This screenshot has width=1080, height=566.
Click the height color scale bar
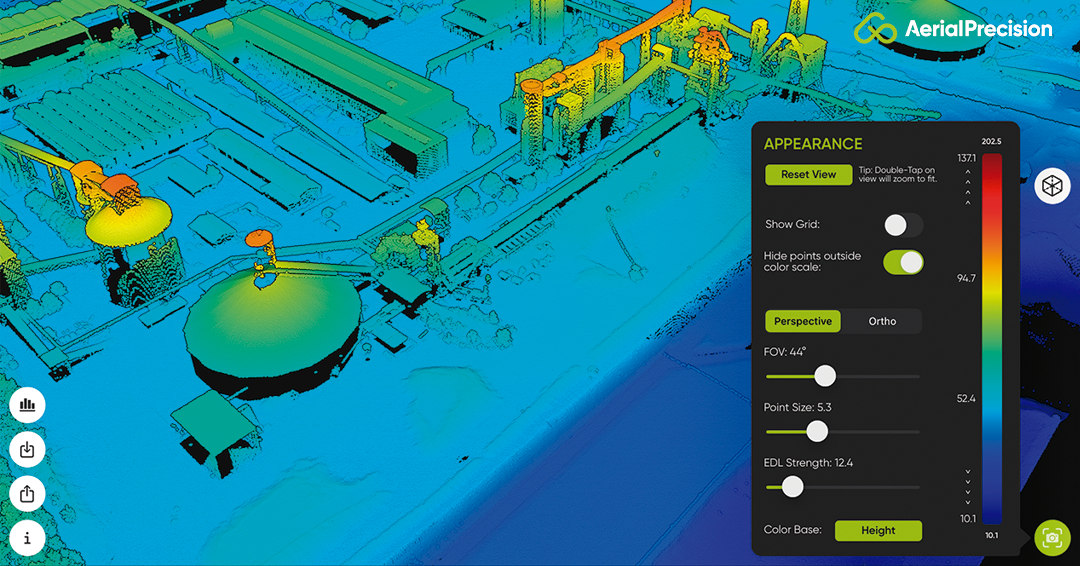click(x=992, y=339)
